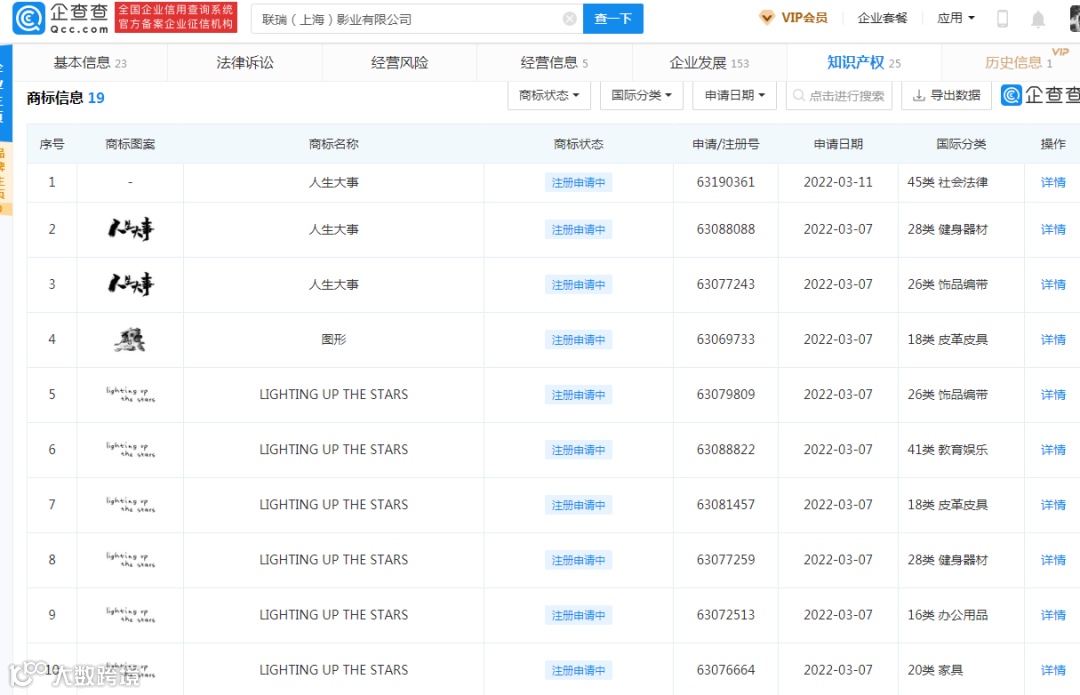
Task: Open 详情 for trademark 63190361
Action: click(x=1053, y=182)
